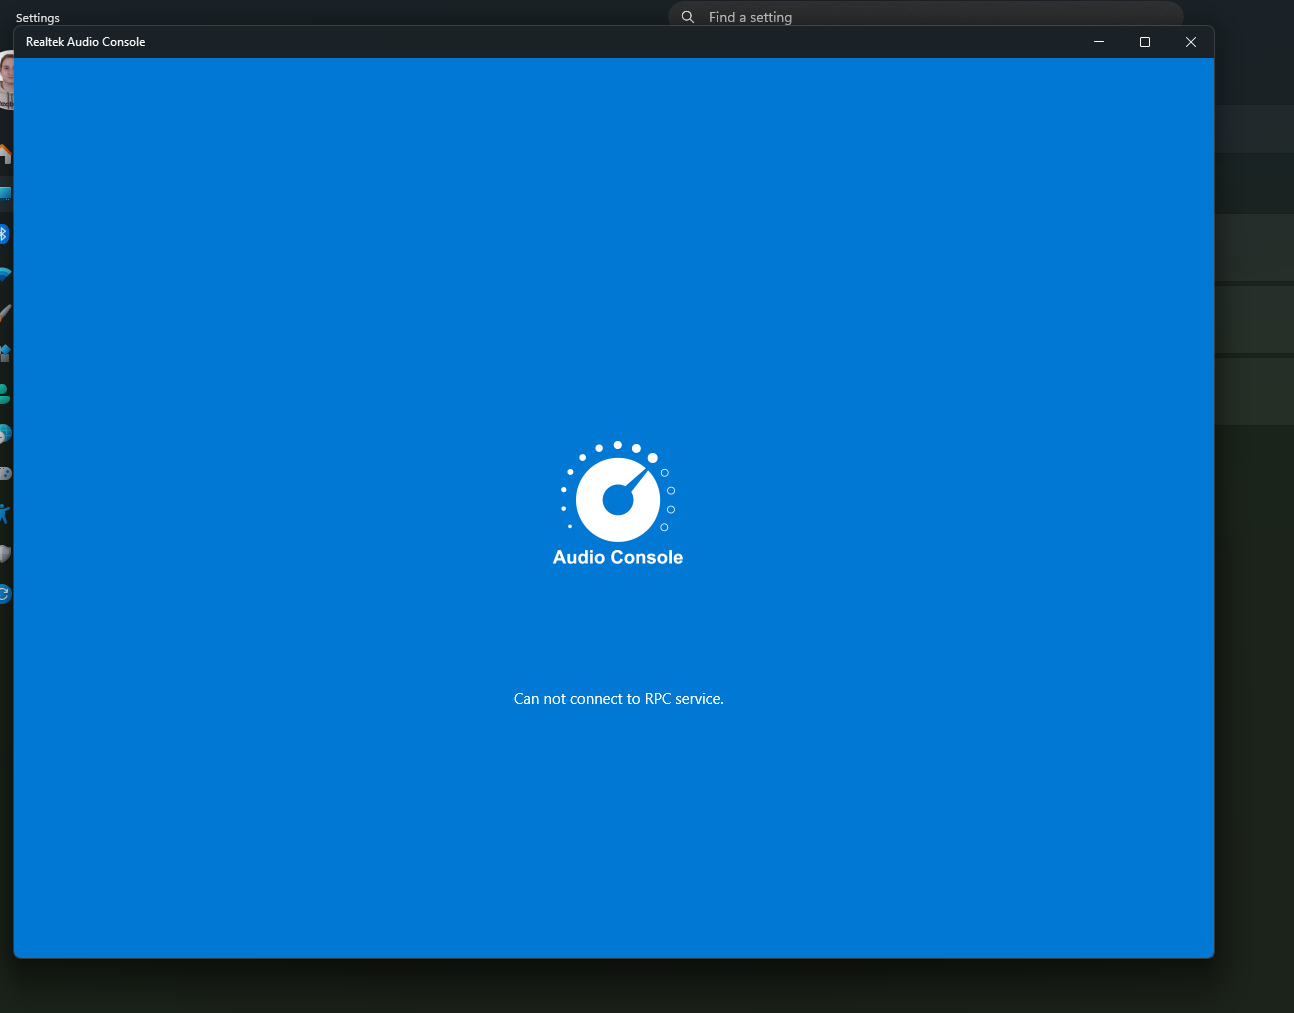Open Bluetooth & devices in Settings sidebar

point(5,234)
